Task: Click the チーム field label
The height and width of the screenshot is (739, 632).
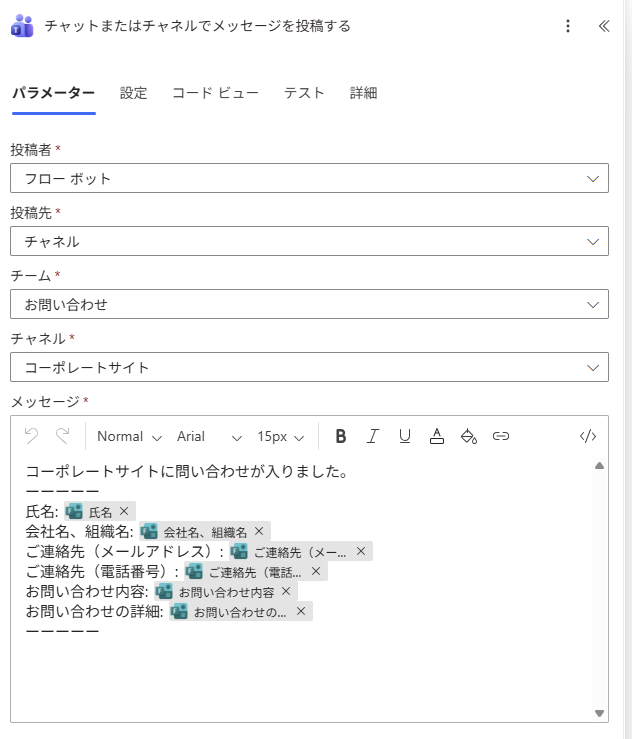Action: pos(31,275)
